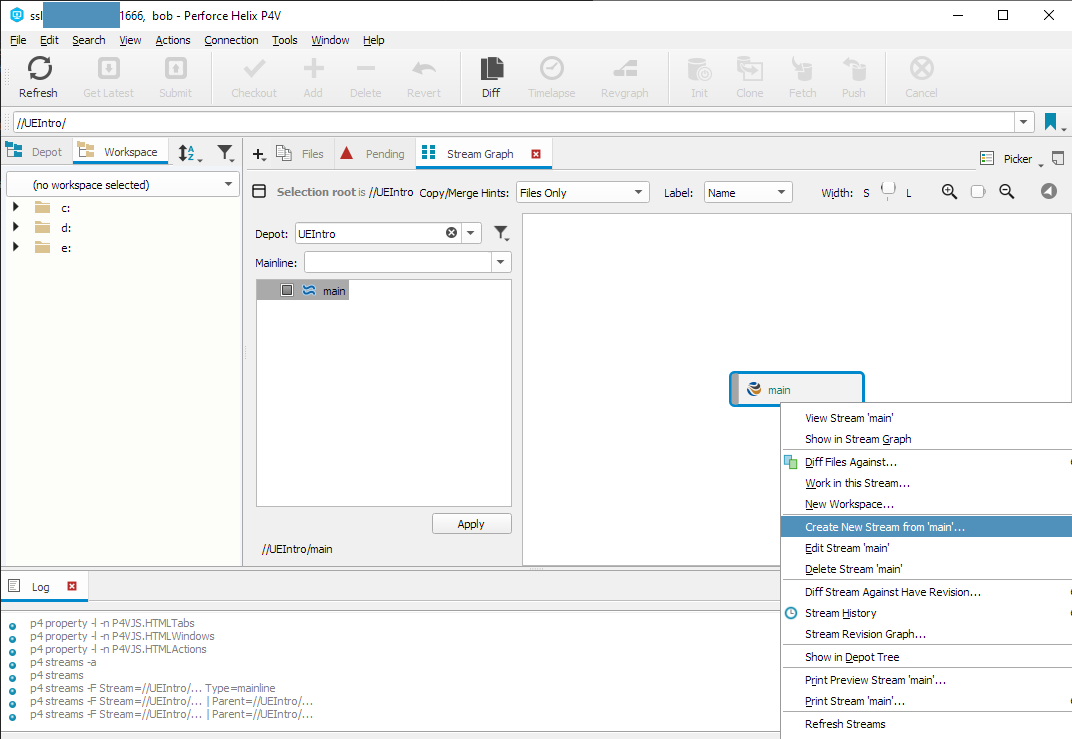1072x739 pixels.
Task: Expand the c: drive tree node
Action: tap(16, 207)
